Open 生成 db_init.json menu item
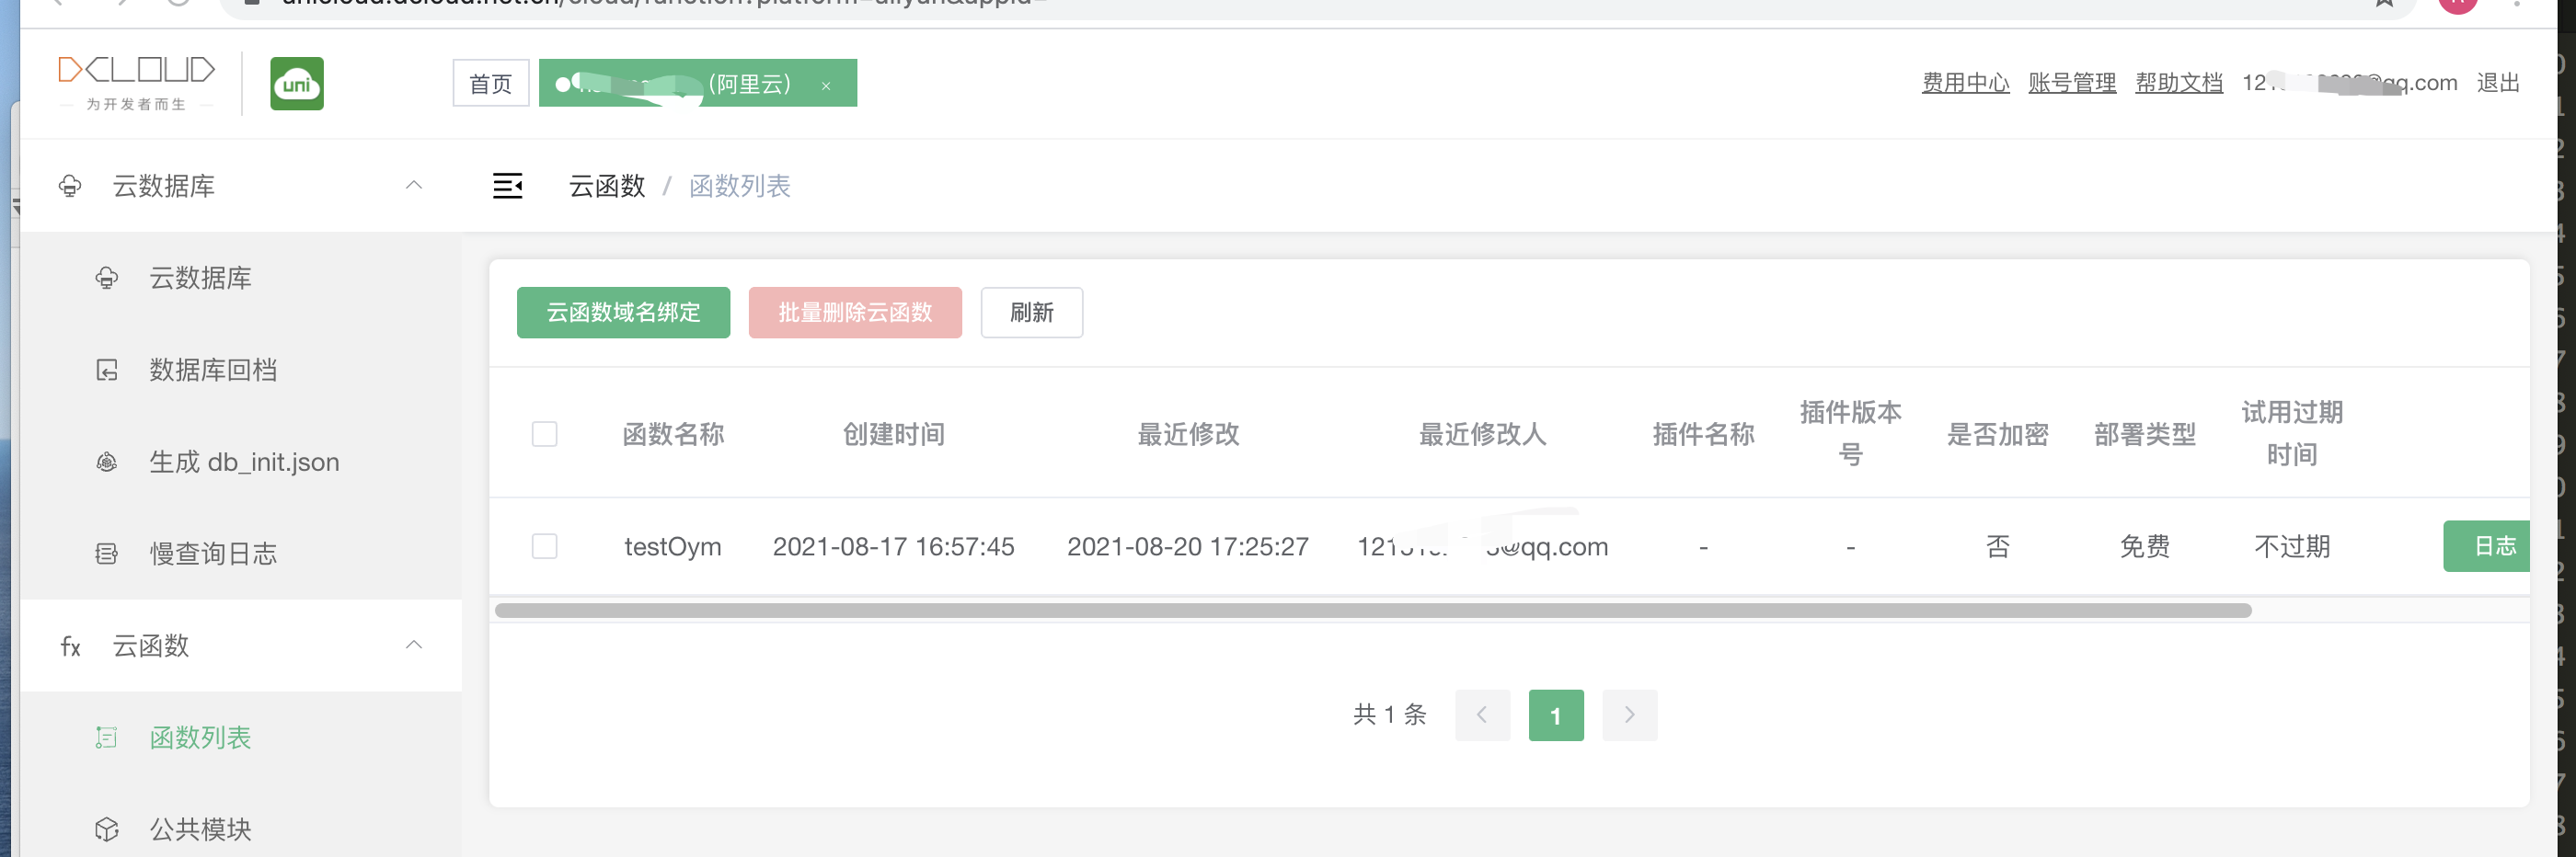 (240, 462)
